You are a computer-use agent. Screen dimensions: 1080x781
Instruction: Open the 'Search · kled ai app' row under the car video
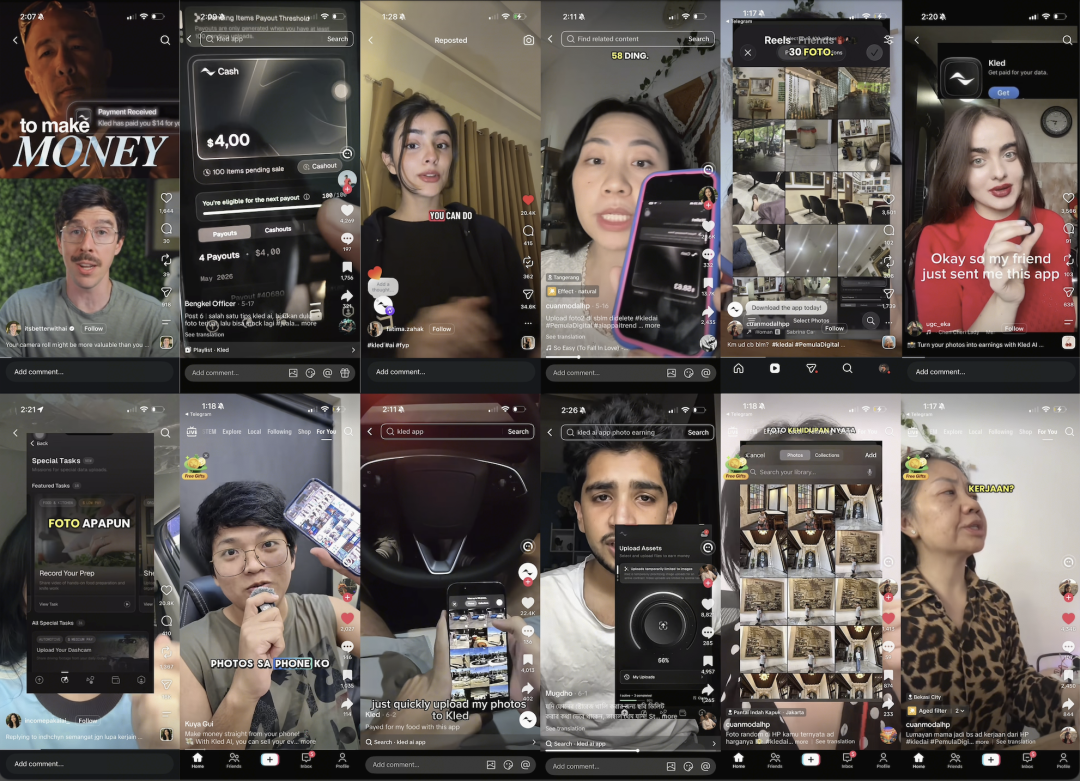(450, 742)
